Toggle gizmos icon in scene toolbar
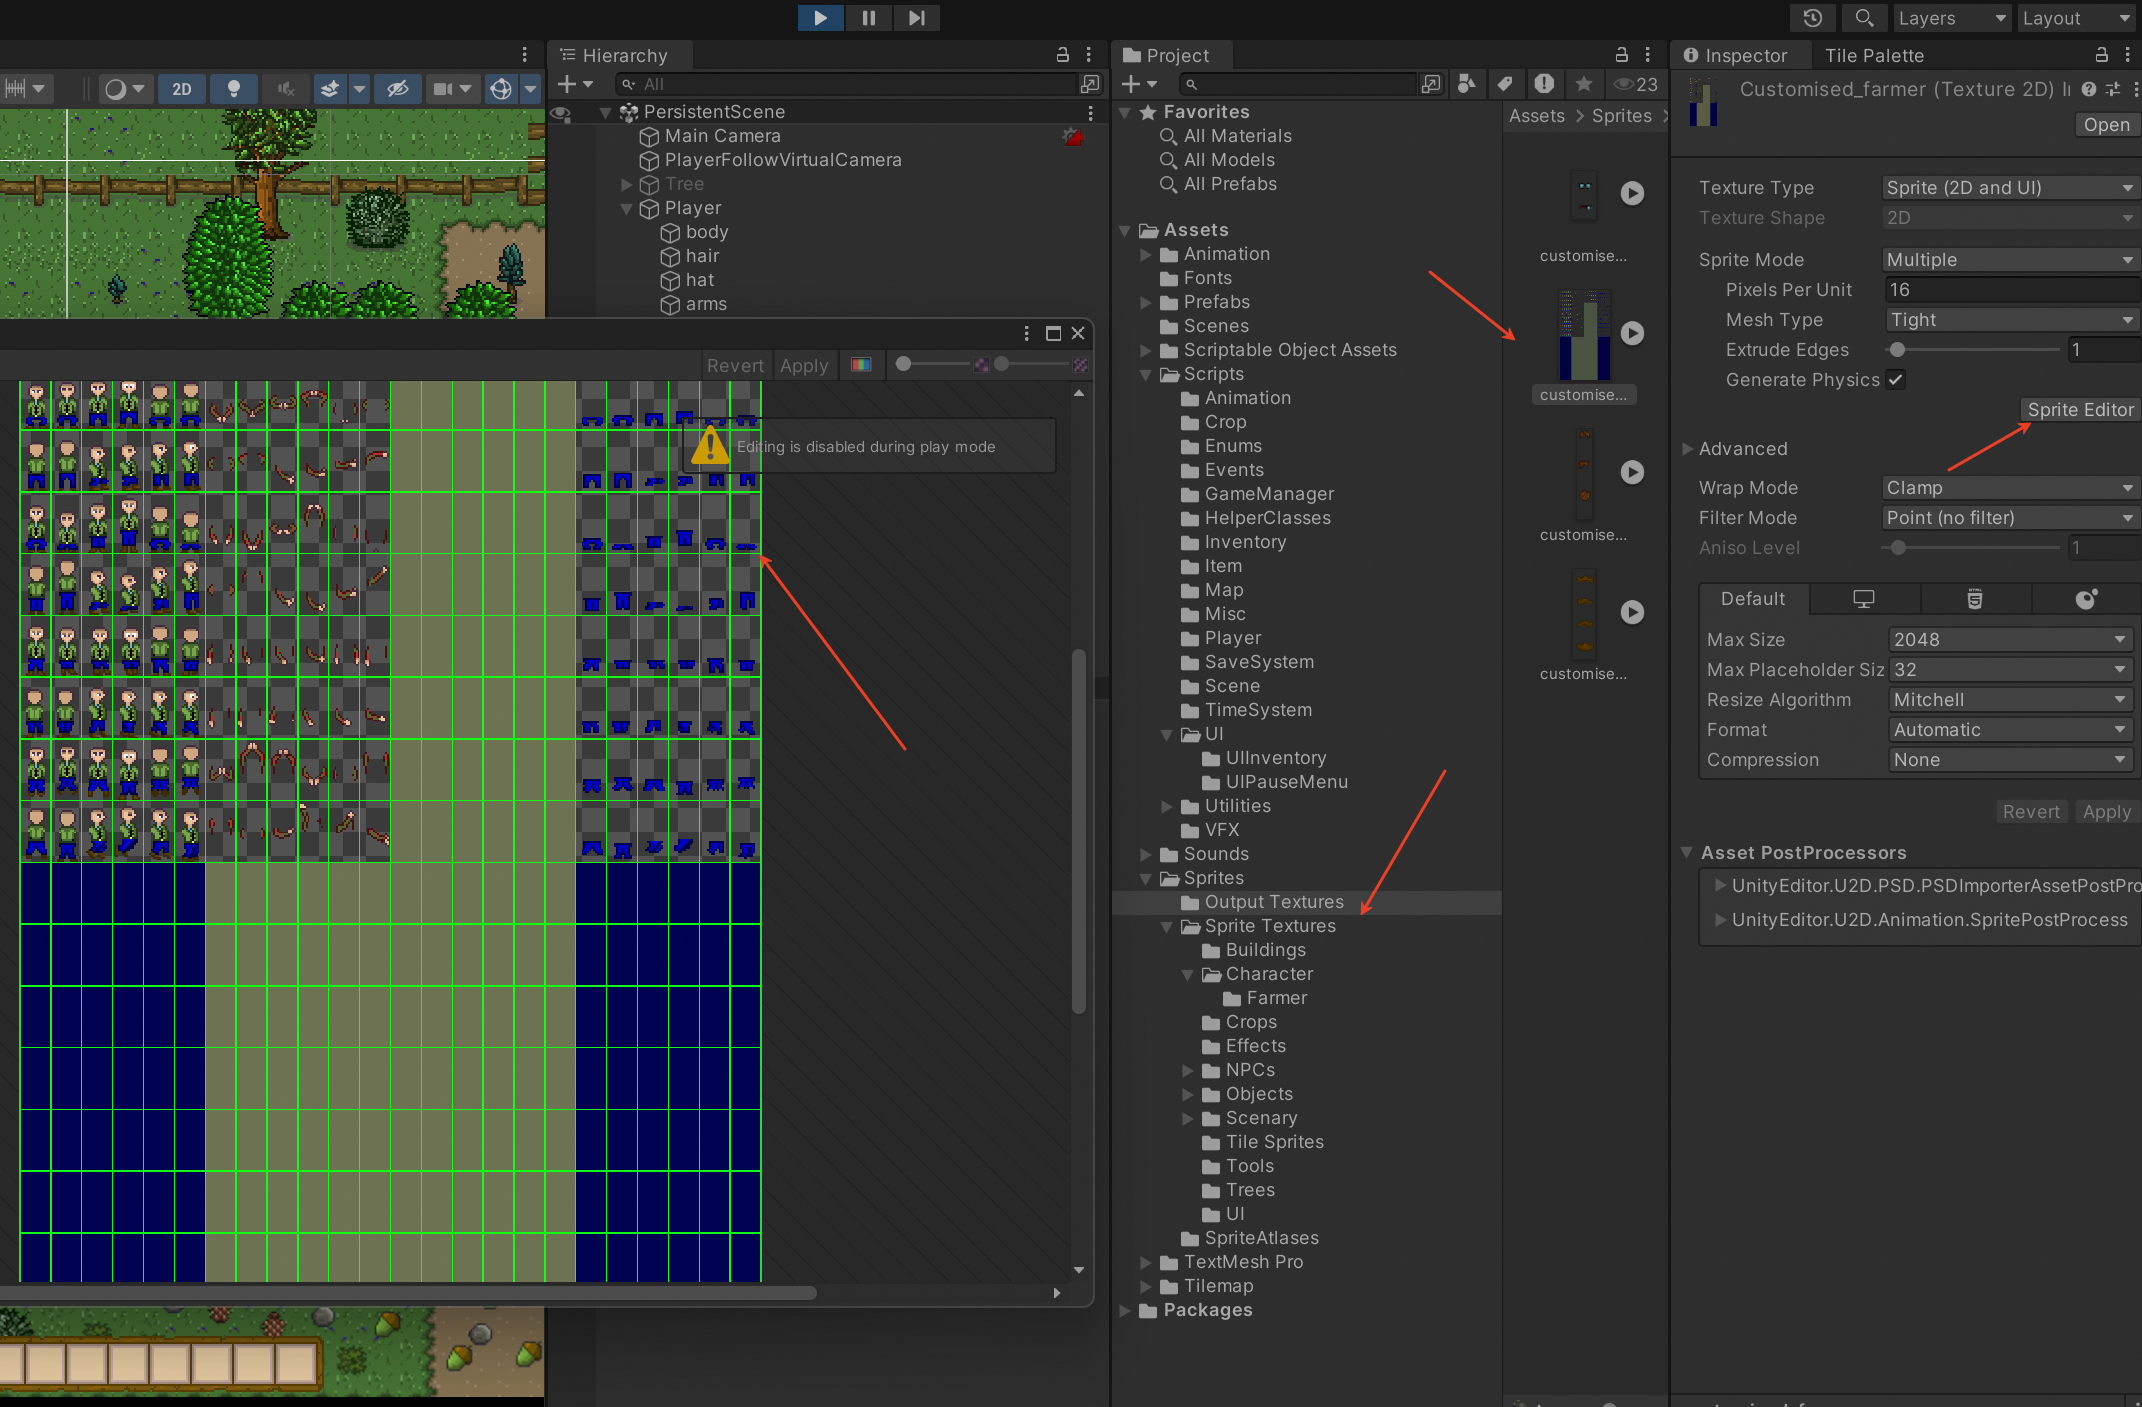Image resolution: width=2142 pixels, height=1407 pixels. [x=501, y=89]
